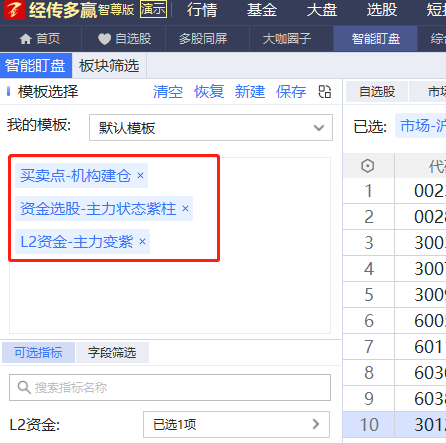Screen dimensions: 446x443
Task: Click the 清空 link
Action: coord(168,92)
